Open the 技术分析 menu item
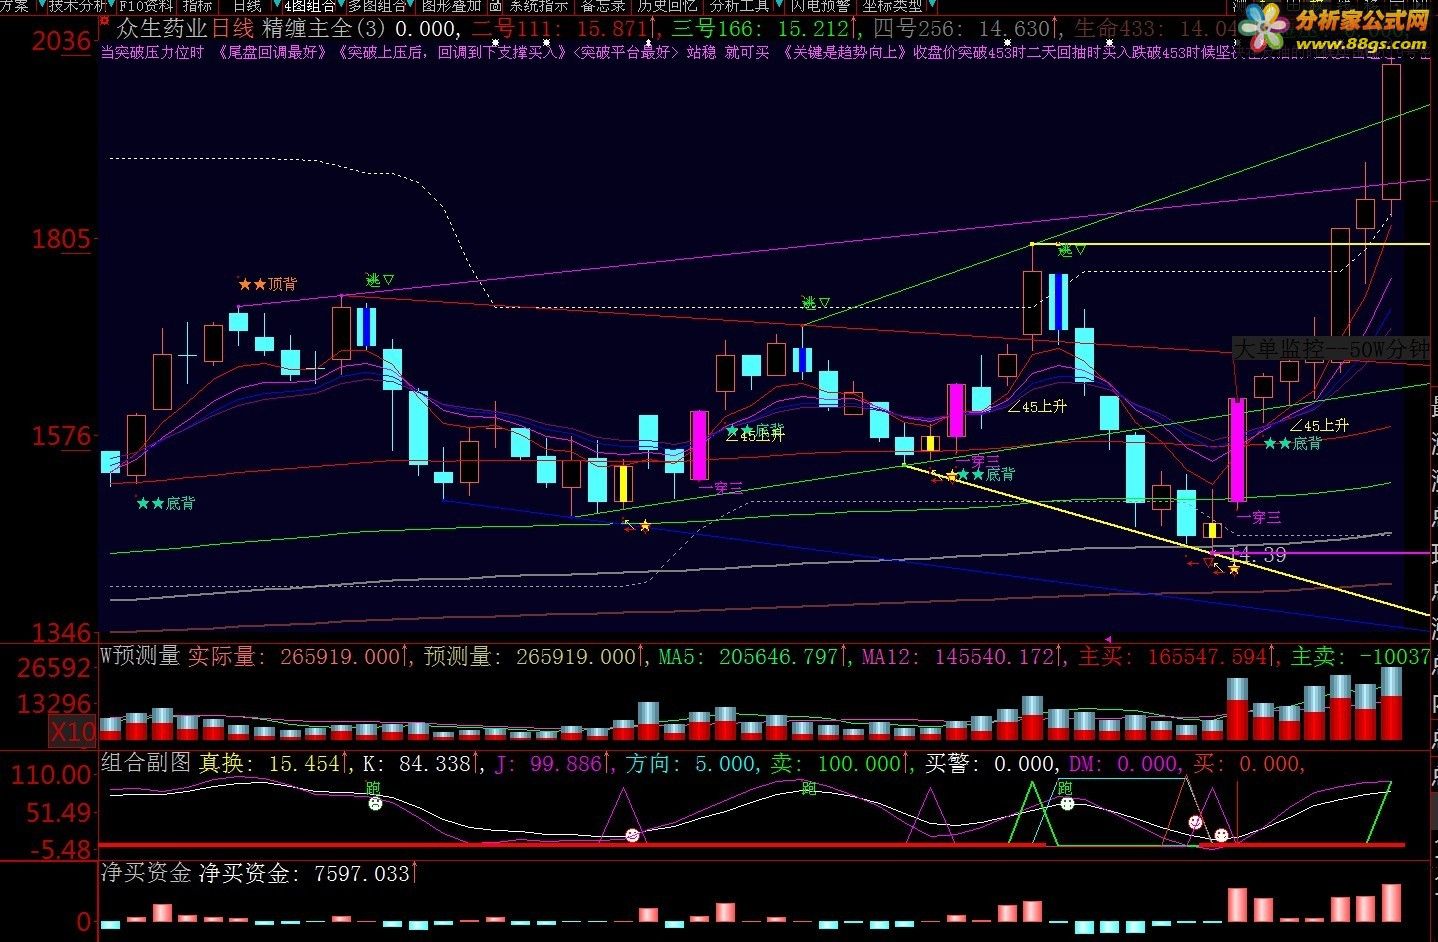 [78, 6]
